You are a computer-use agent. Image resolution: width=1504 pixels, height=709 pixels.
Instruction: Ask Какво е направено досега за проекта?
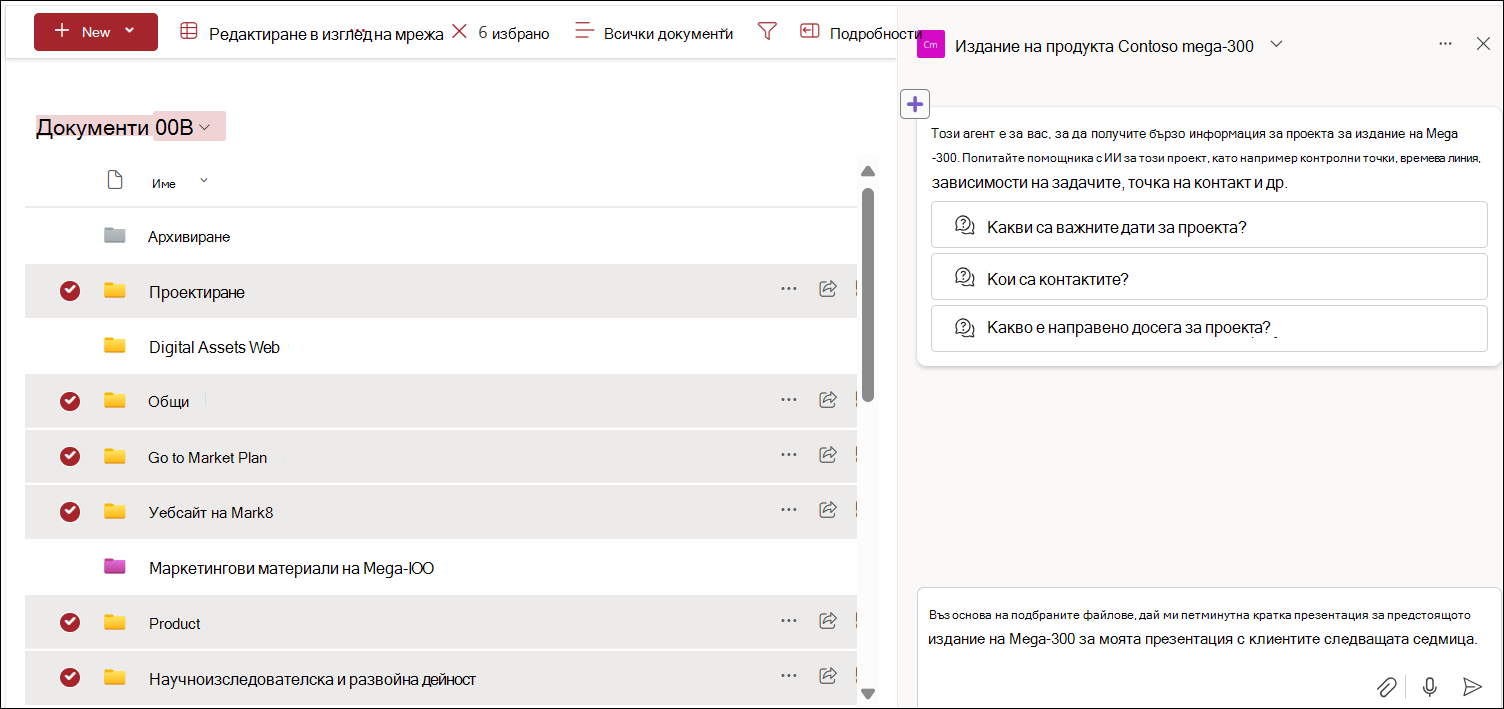(x=1209, y=328)
